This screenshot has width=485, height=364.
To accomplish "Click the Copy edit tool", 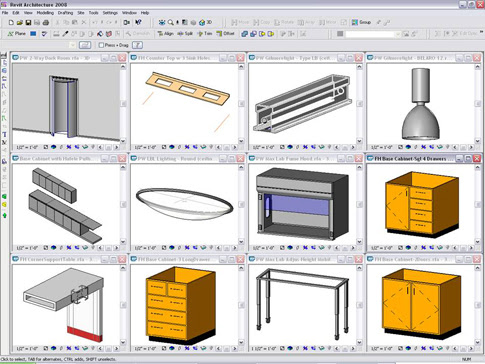I will coord(262,22).
